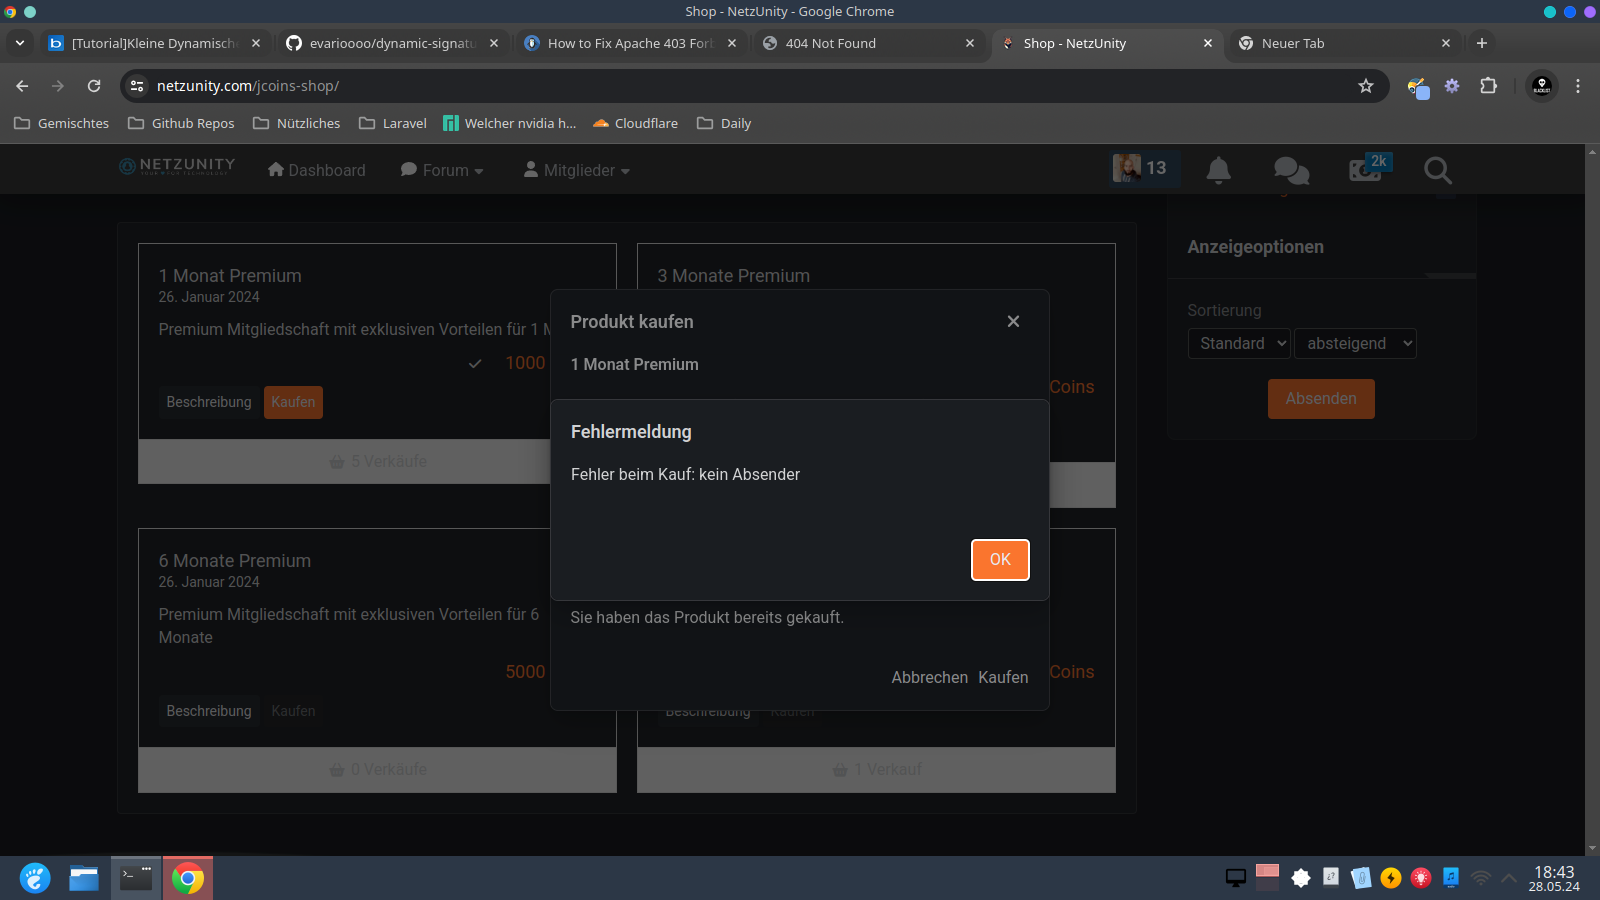Open the terminal from the taskbar

136,878
